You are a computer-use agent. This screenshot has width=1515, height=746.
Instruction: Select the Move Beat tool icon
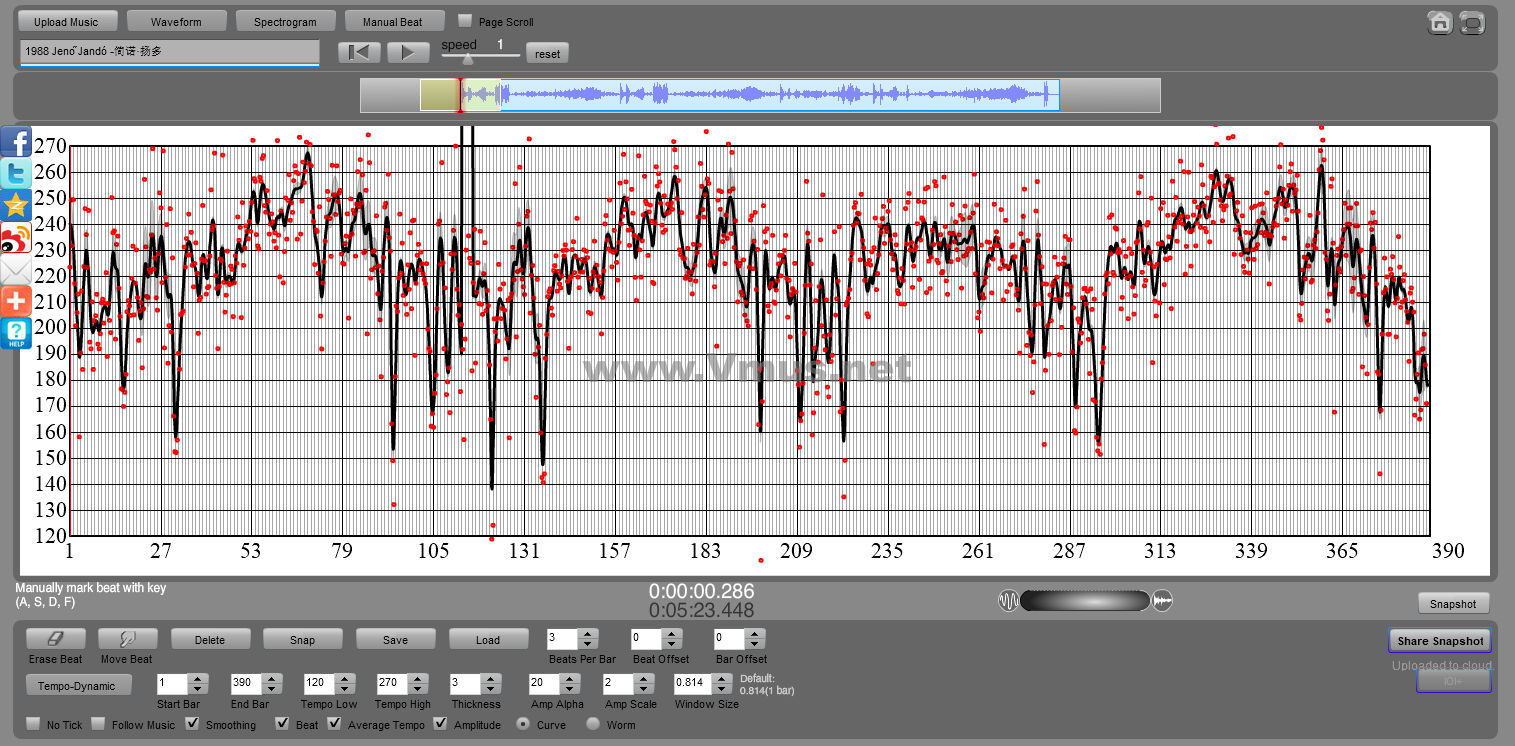click(127, 639)
